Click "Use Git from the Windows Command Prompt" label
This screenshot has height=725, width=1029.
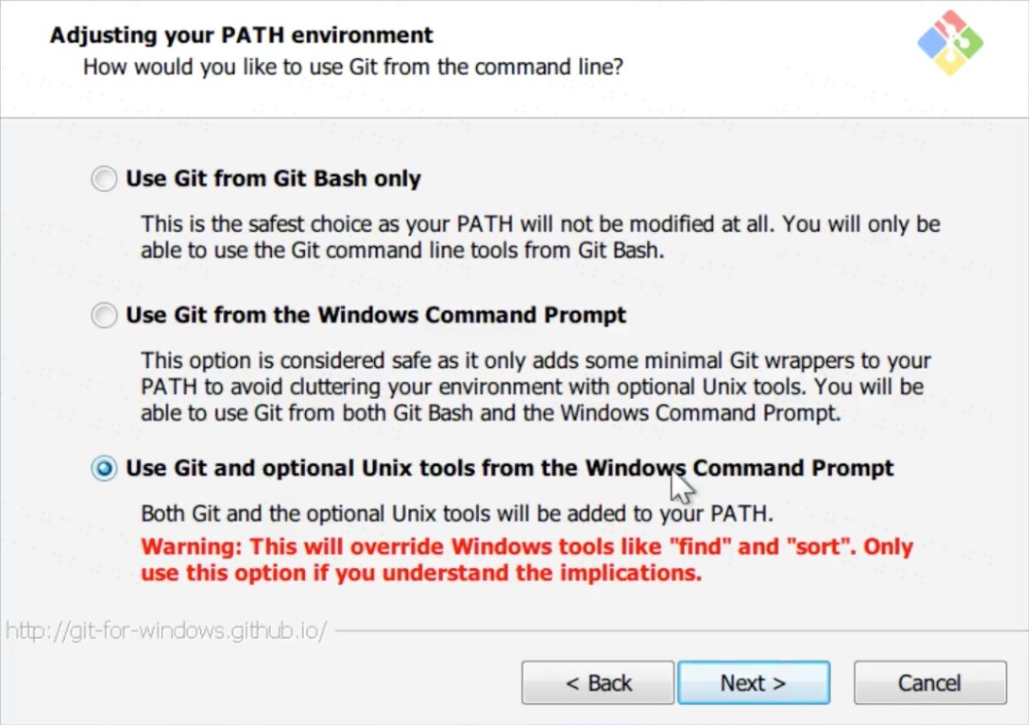[x=376, y=315]
